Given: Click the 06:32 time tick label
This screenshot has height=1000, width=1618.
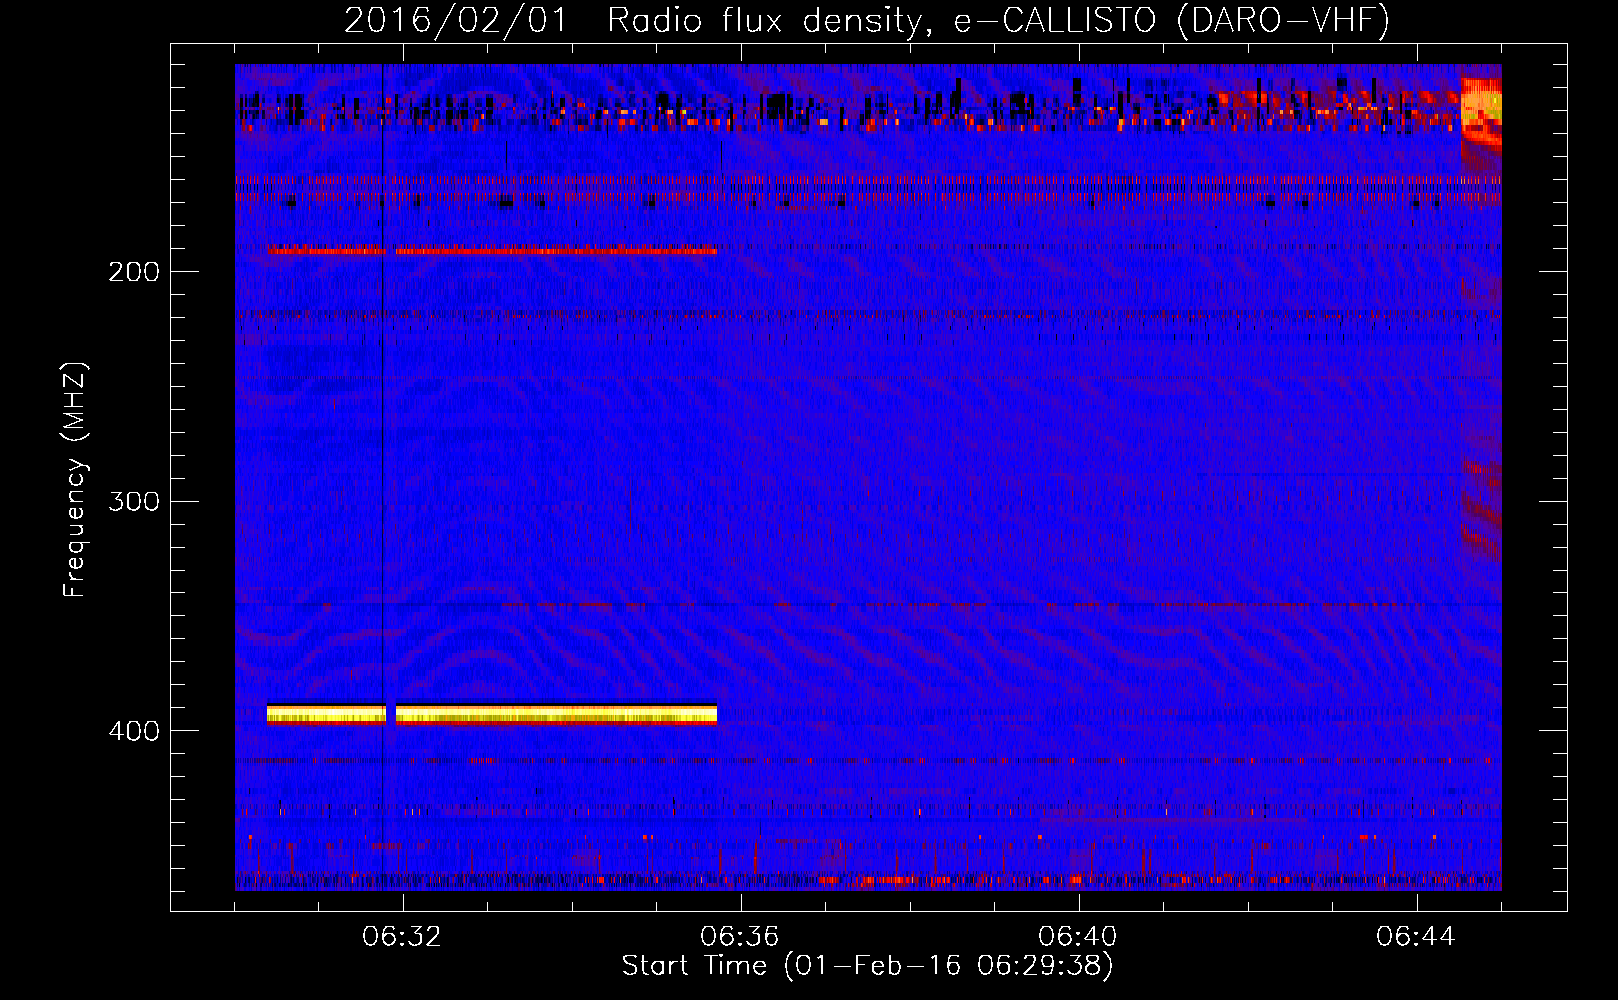Looking at the screenshot, I should pyautogui.click(x=402, y=937).
